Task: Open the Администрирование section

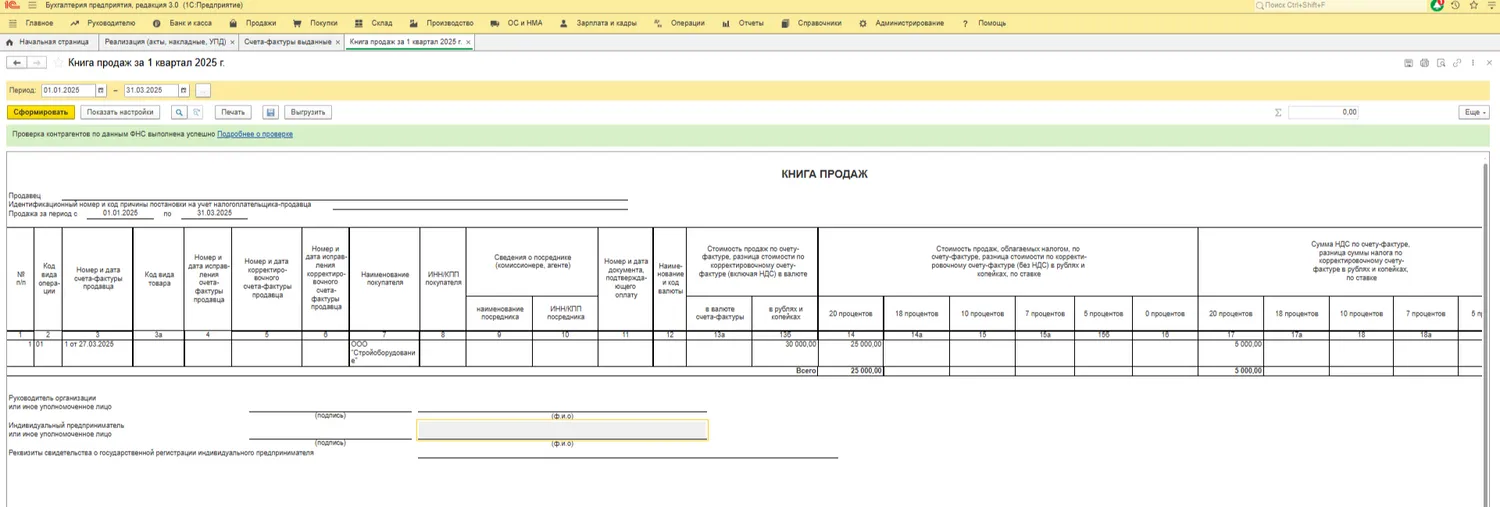Action: point(900,22)
